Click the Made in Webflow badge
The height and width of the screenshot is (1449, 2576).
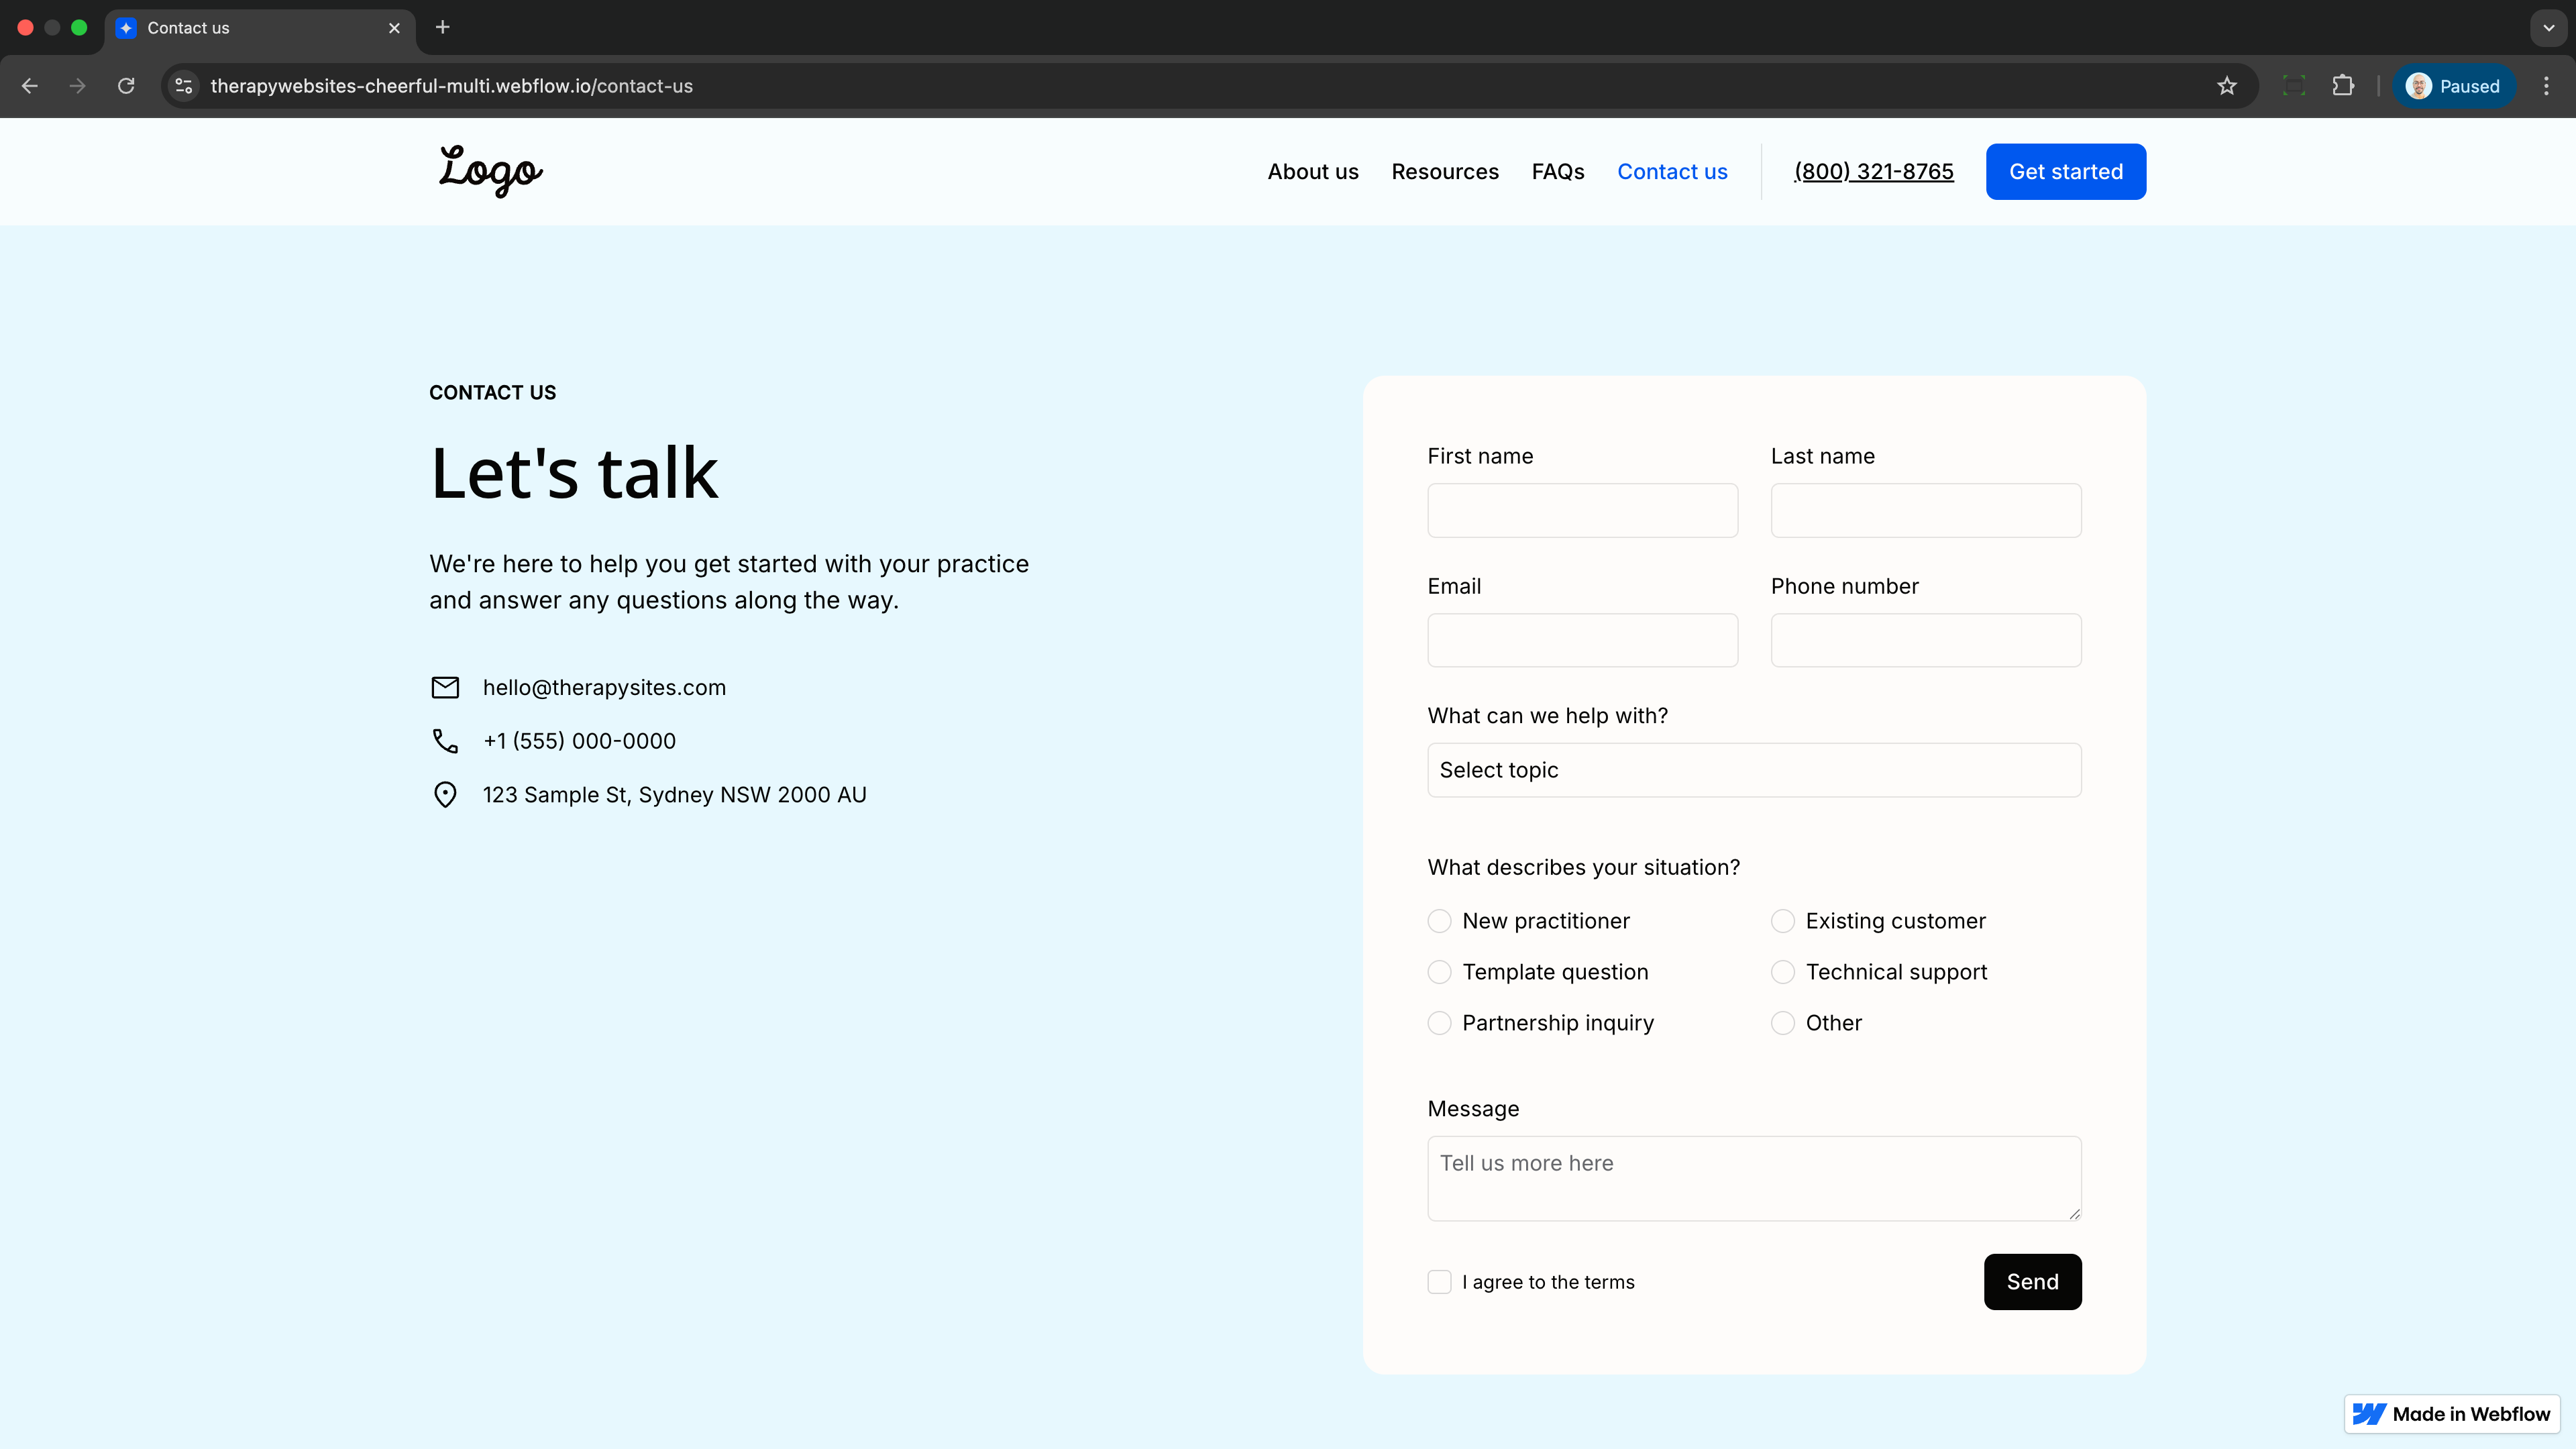tap(2451, 1413)
